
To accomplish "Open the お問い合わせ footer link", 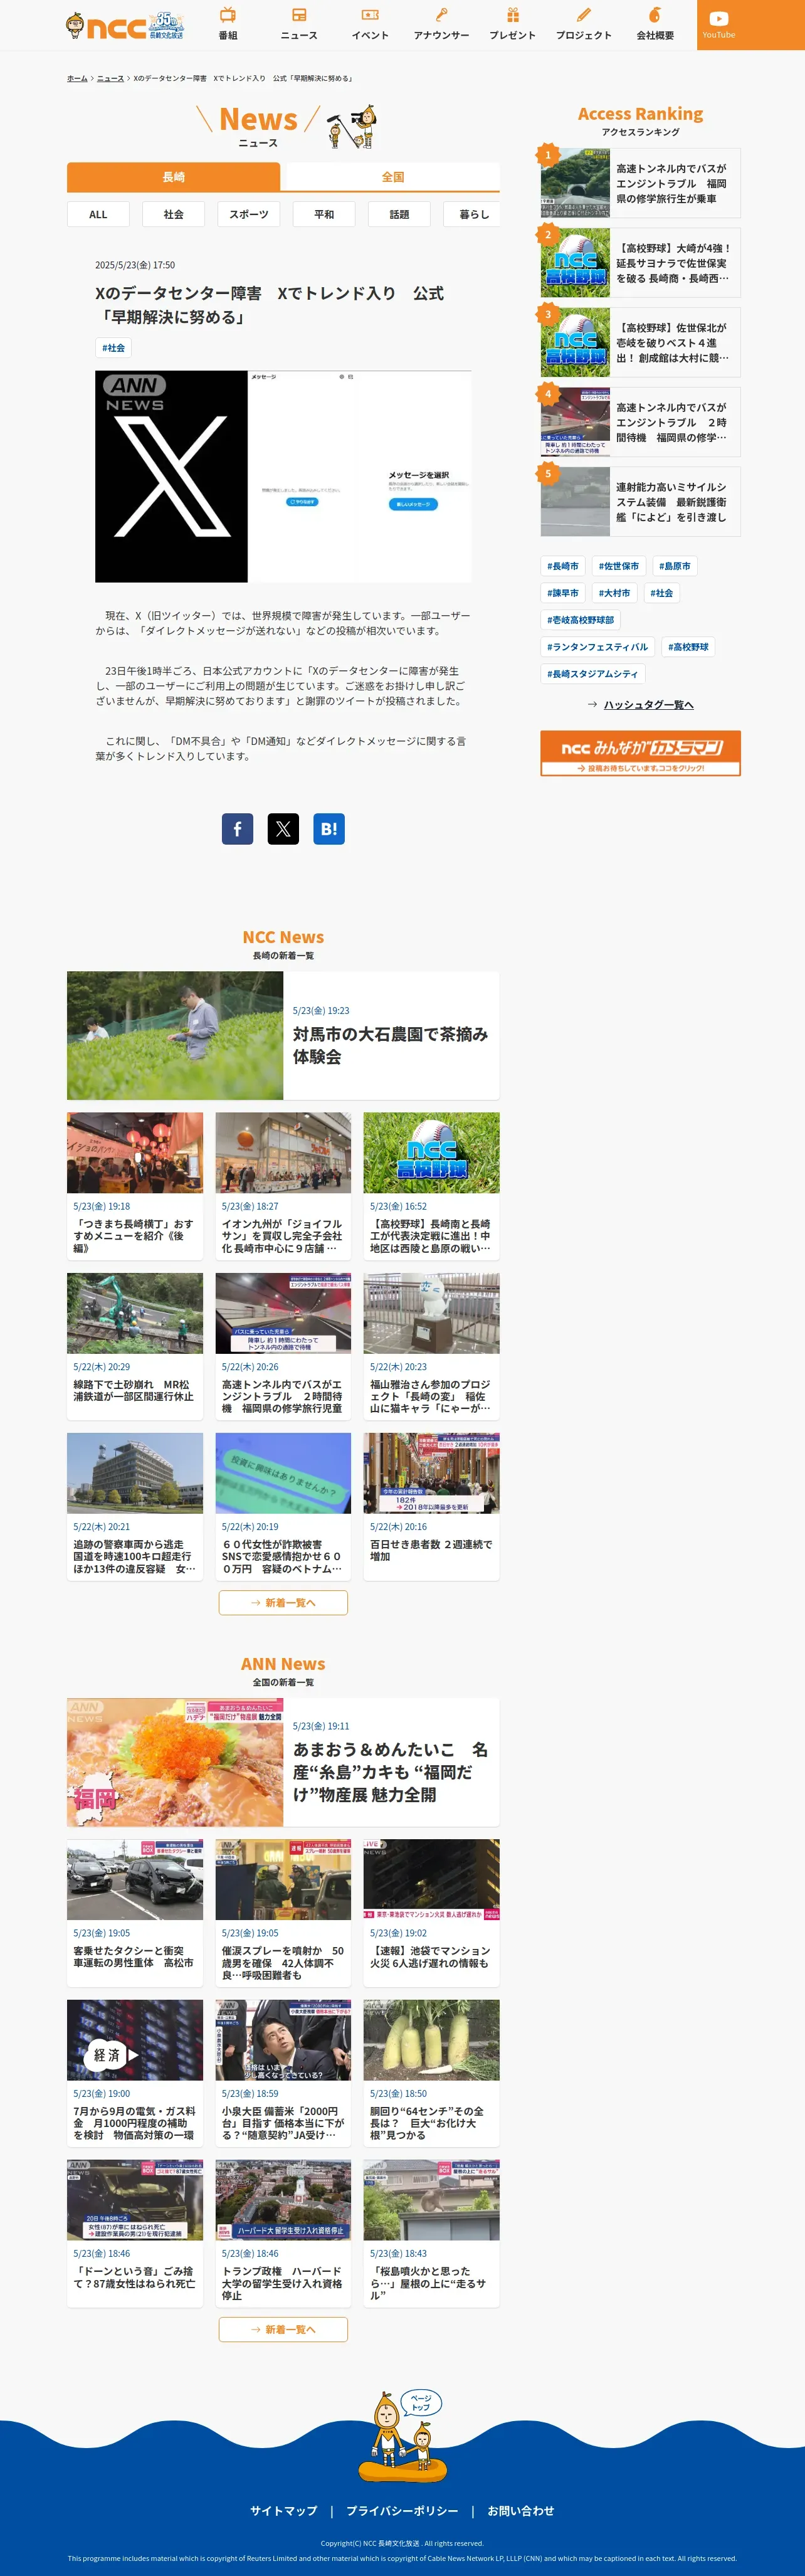I will (x=521, y=2511).
